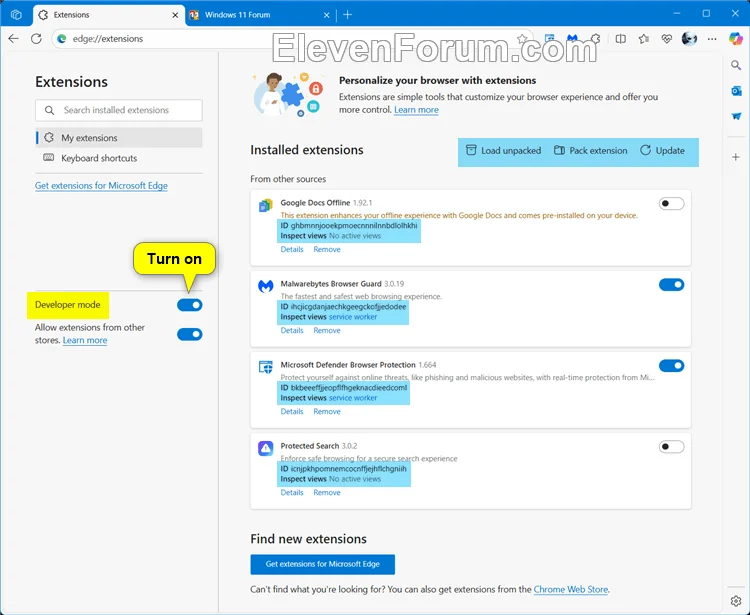This screenshot has width=750, height=615.
Task: Open a new tab with plus button
Action: (x=348, y=15)
